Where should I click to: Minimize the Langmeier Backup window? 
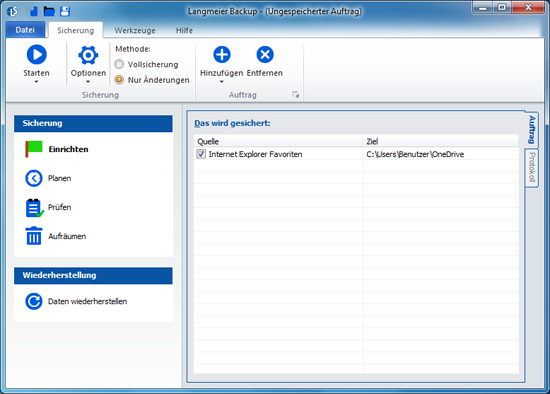pyautogui.click(x=483, y=7)
